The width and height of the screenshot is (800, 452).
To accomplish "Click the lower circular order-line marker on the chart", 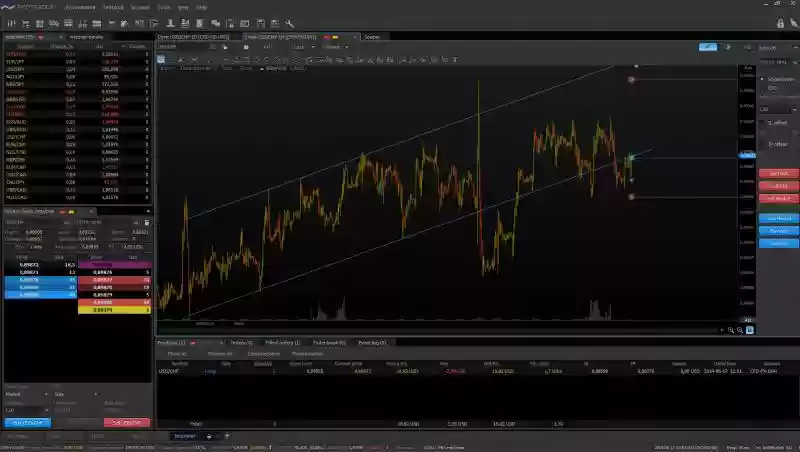I will tap(631, 197).
